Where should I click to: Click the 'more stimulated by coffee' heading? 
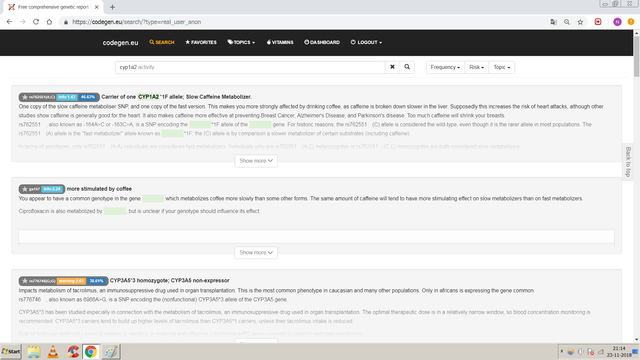[99, 189]
